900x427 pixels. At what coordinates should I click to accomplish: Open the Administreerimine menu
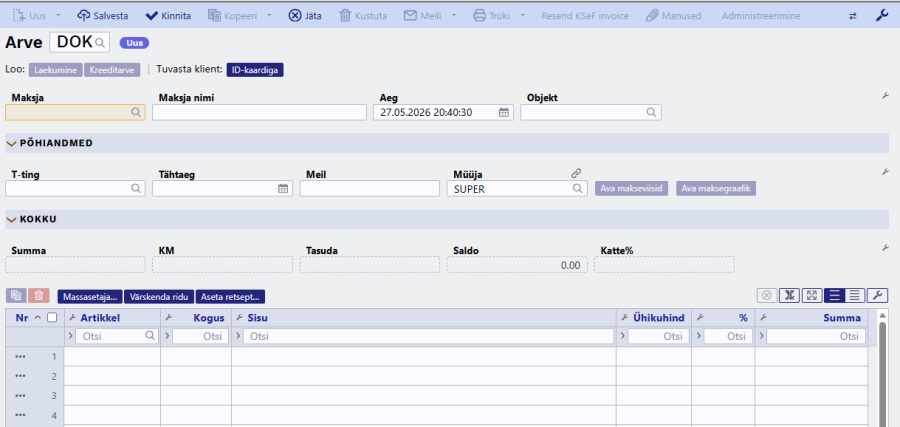761,15
